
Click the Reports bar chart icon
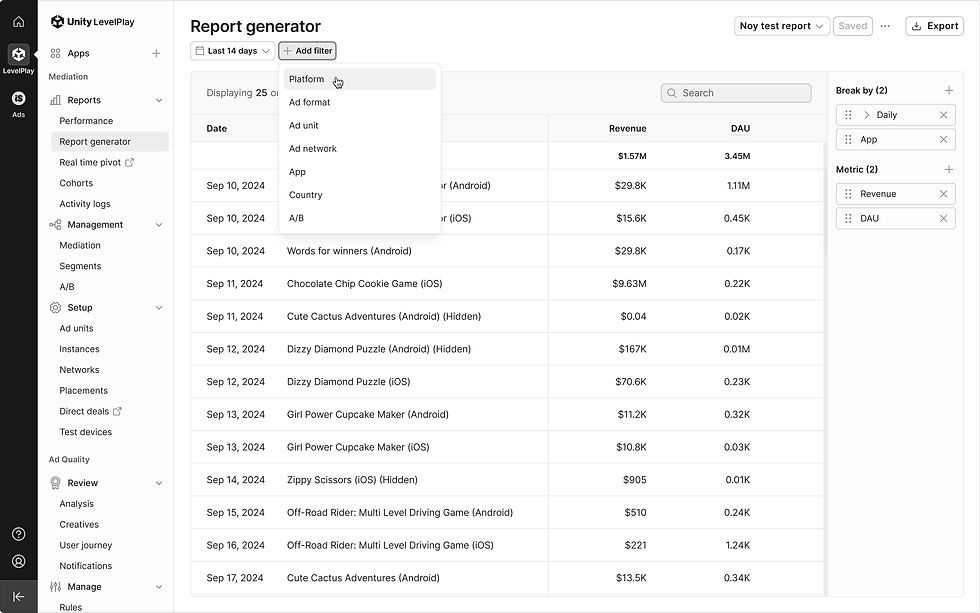[56, 100]
